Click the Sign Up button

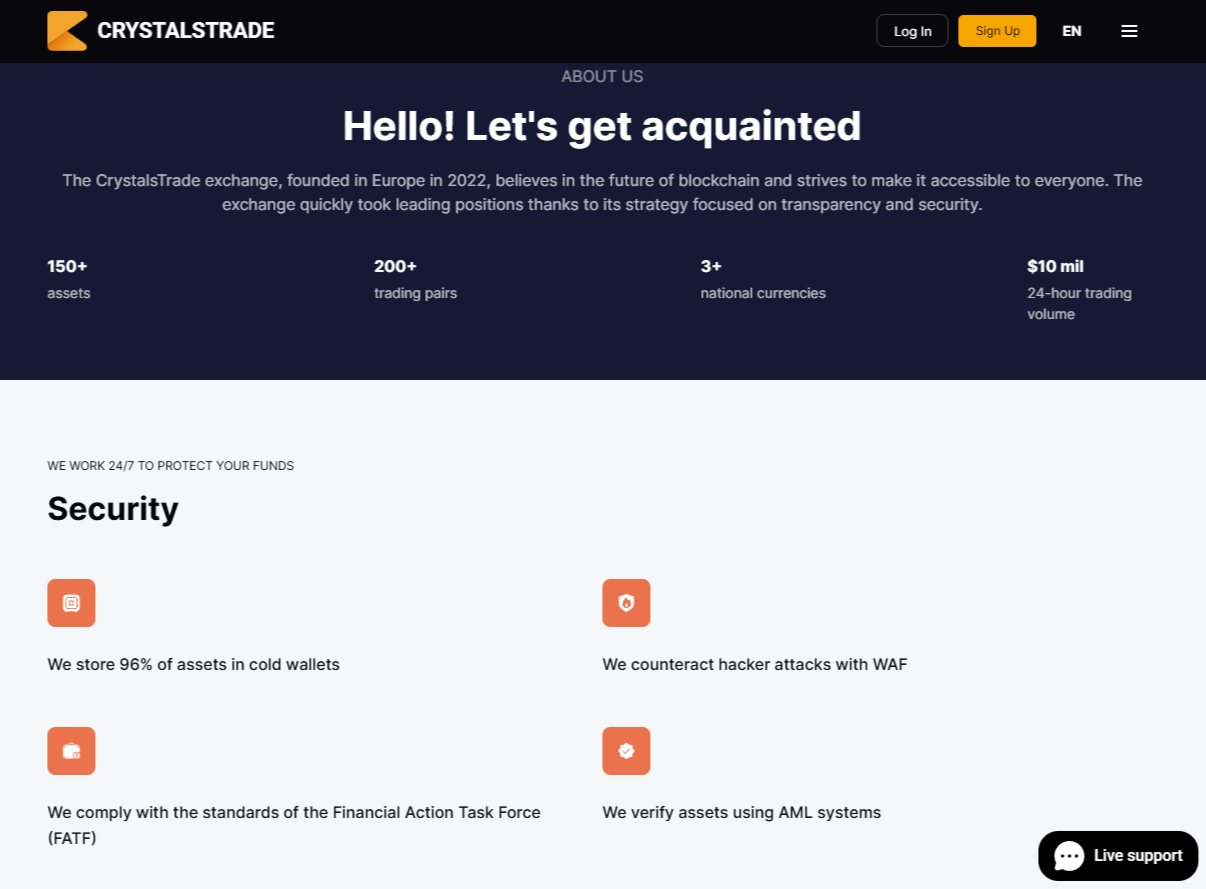[997, 31]
